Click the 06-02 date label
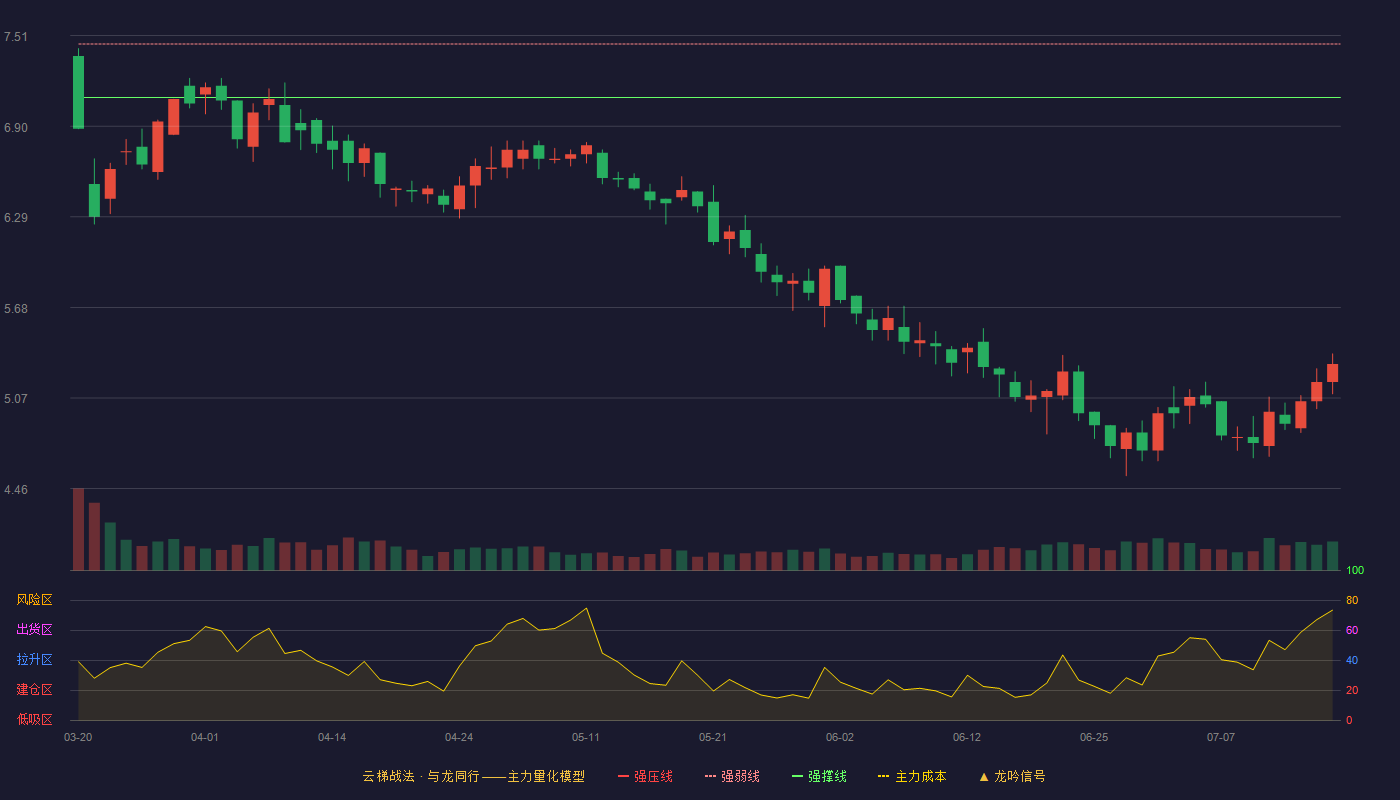 (840, 737)
